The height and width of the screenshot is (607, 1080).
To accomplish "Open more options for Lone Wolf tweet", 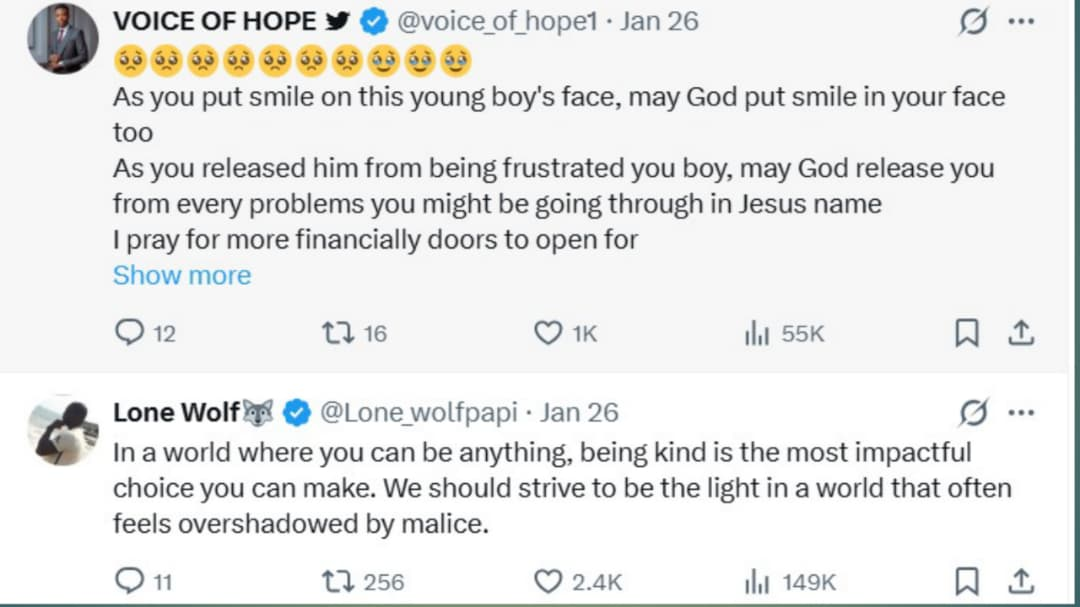I will pyautogui.click(x=1021, y=412).
